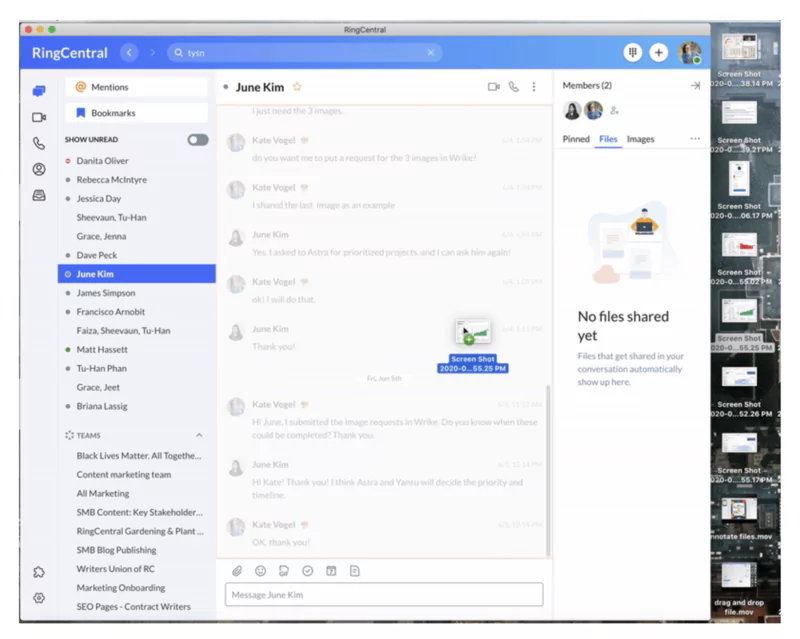800x639 pixels.
Task: Open the Video section in the left rail
Action: coord(38,118)
